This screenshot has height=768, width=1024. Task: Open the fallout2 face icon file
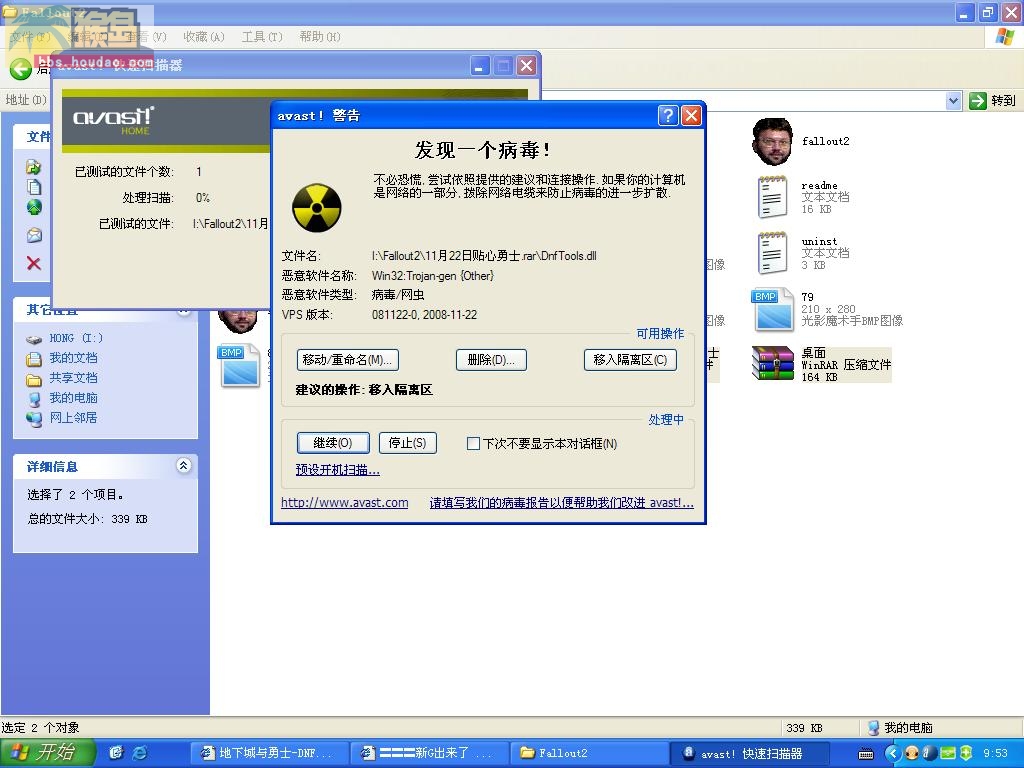[773, 142]
